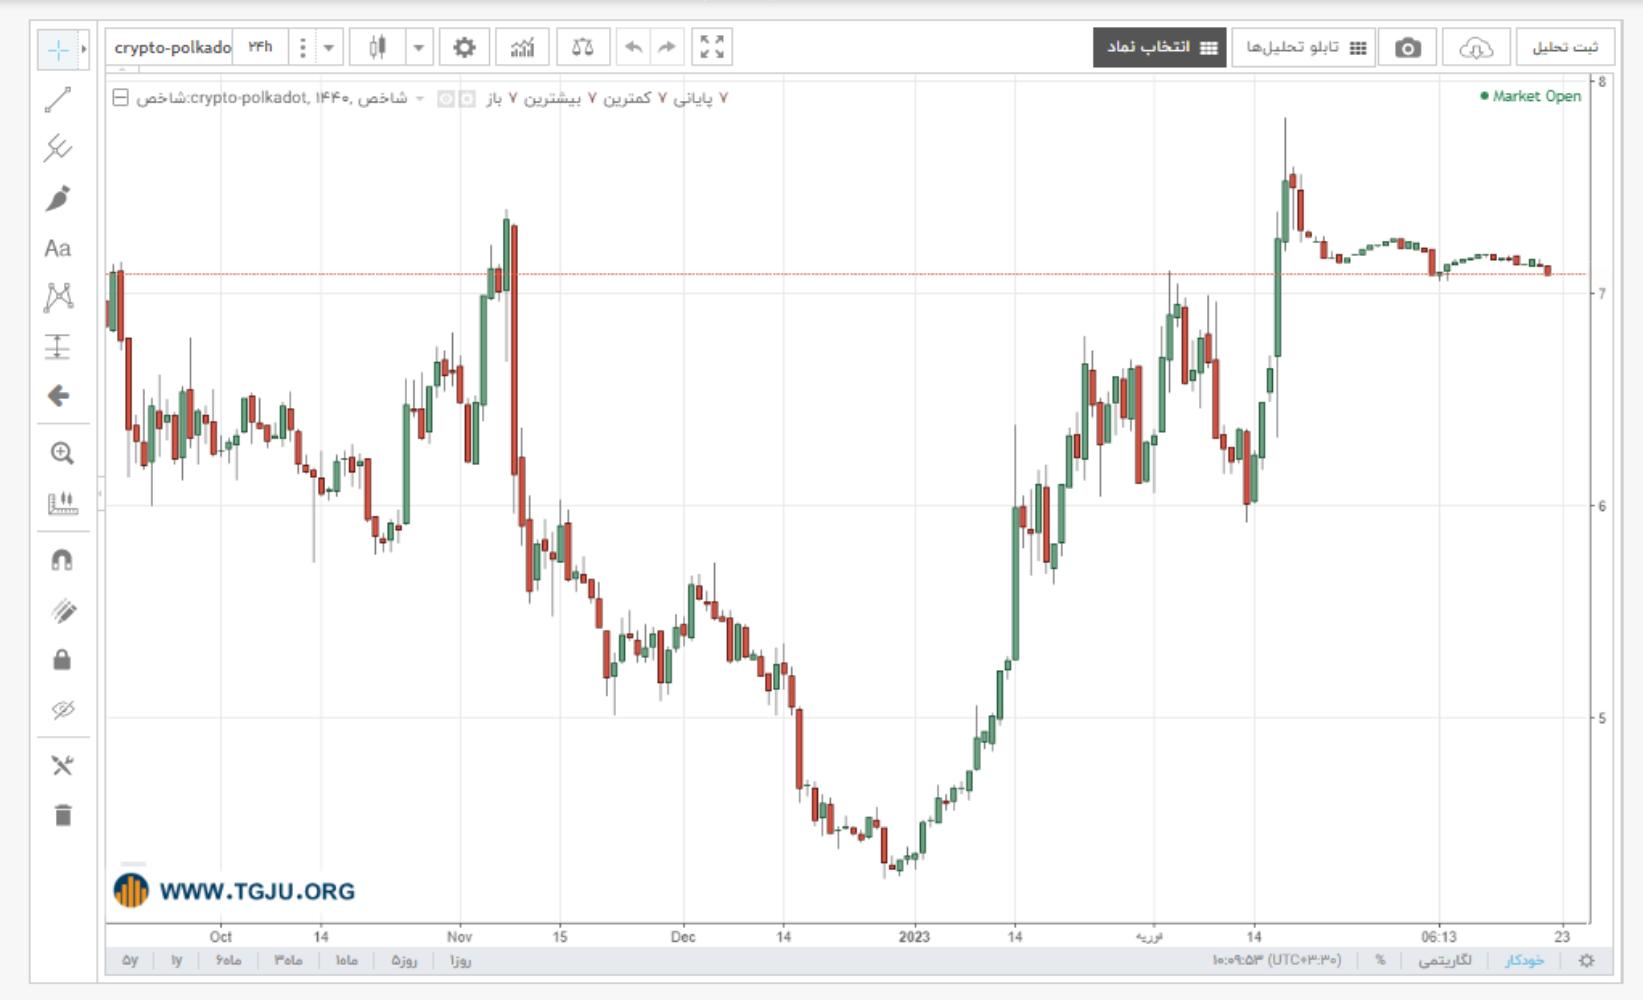Click the ثبت تحلیل button

click(1565, 48)
